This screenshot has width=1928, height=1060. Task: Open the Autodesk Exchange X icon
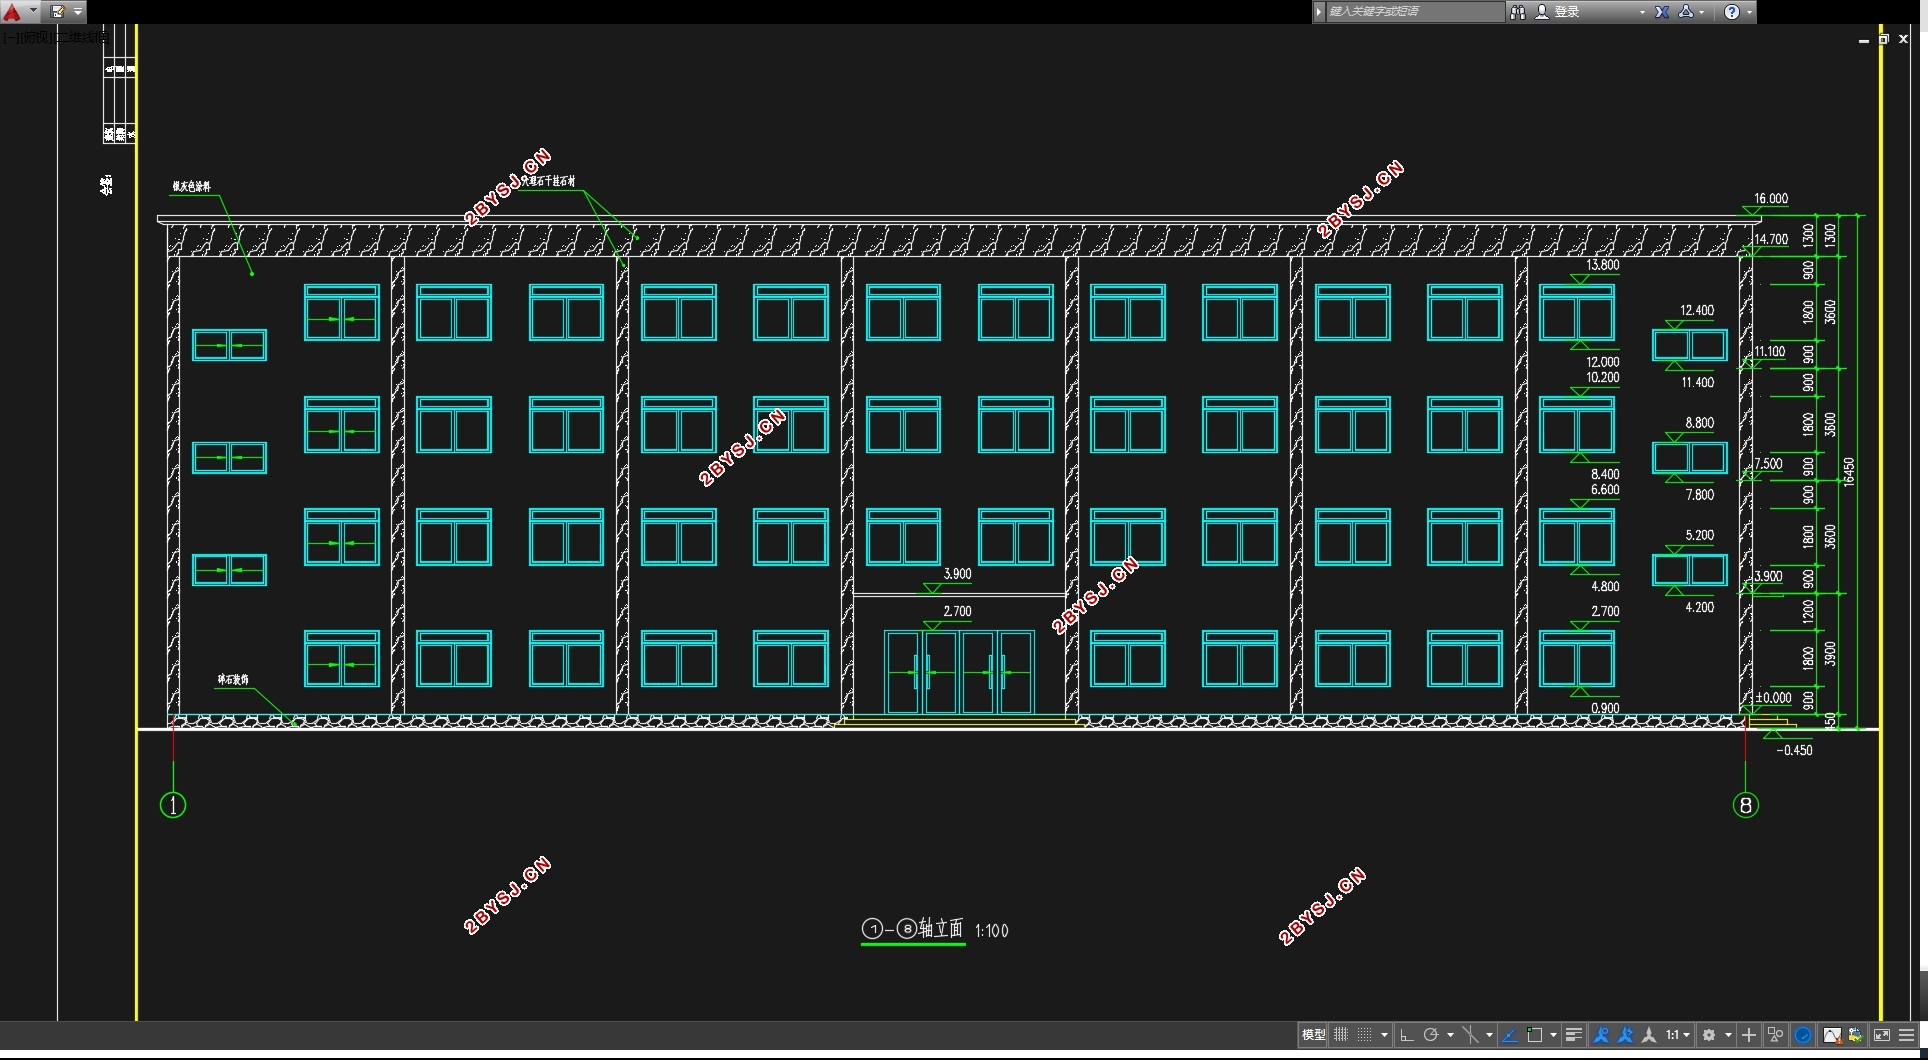(x=1662, y=12)
